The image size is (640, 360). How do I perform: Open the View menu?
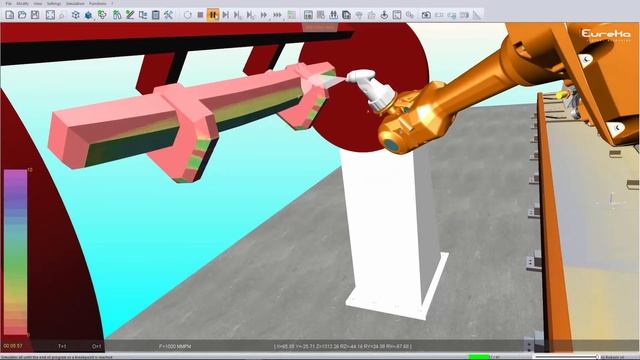pyautogui.click(x=38, y=3)
